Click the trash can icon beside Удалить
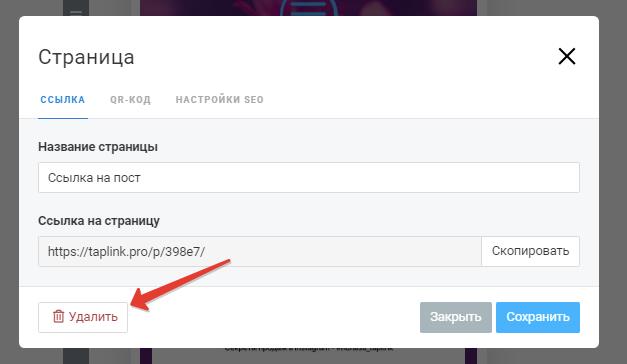Image resolution: width=627 pixels, height=364 pixels. point(58,316)
